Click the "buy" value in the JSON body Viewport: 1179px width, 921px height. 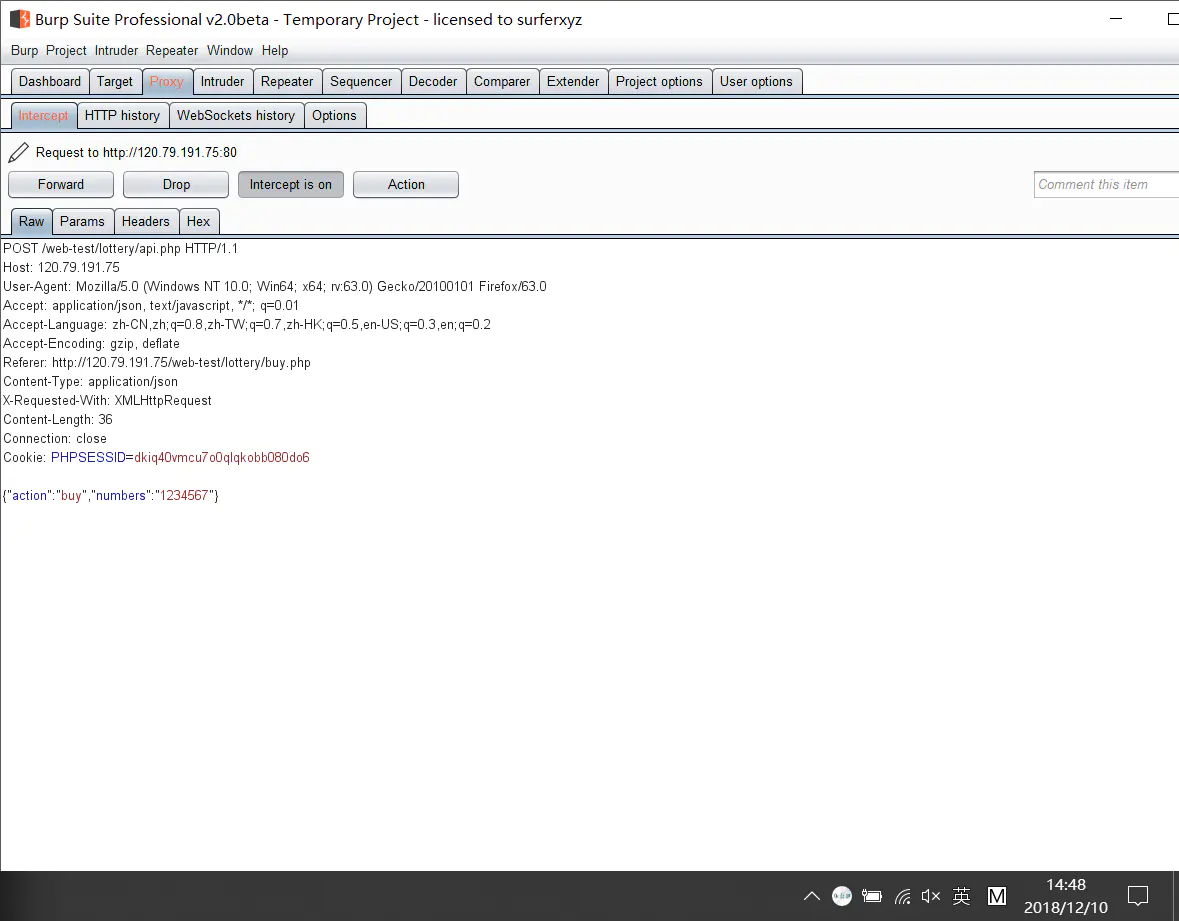click(x=71, y=495)
